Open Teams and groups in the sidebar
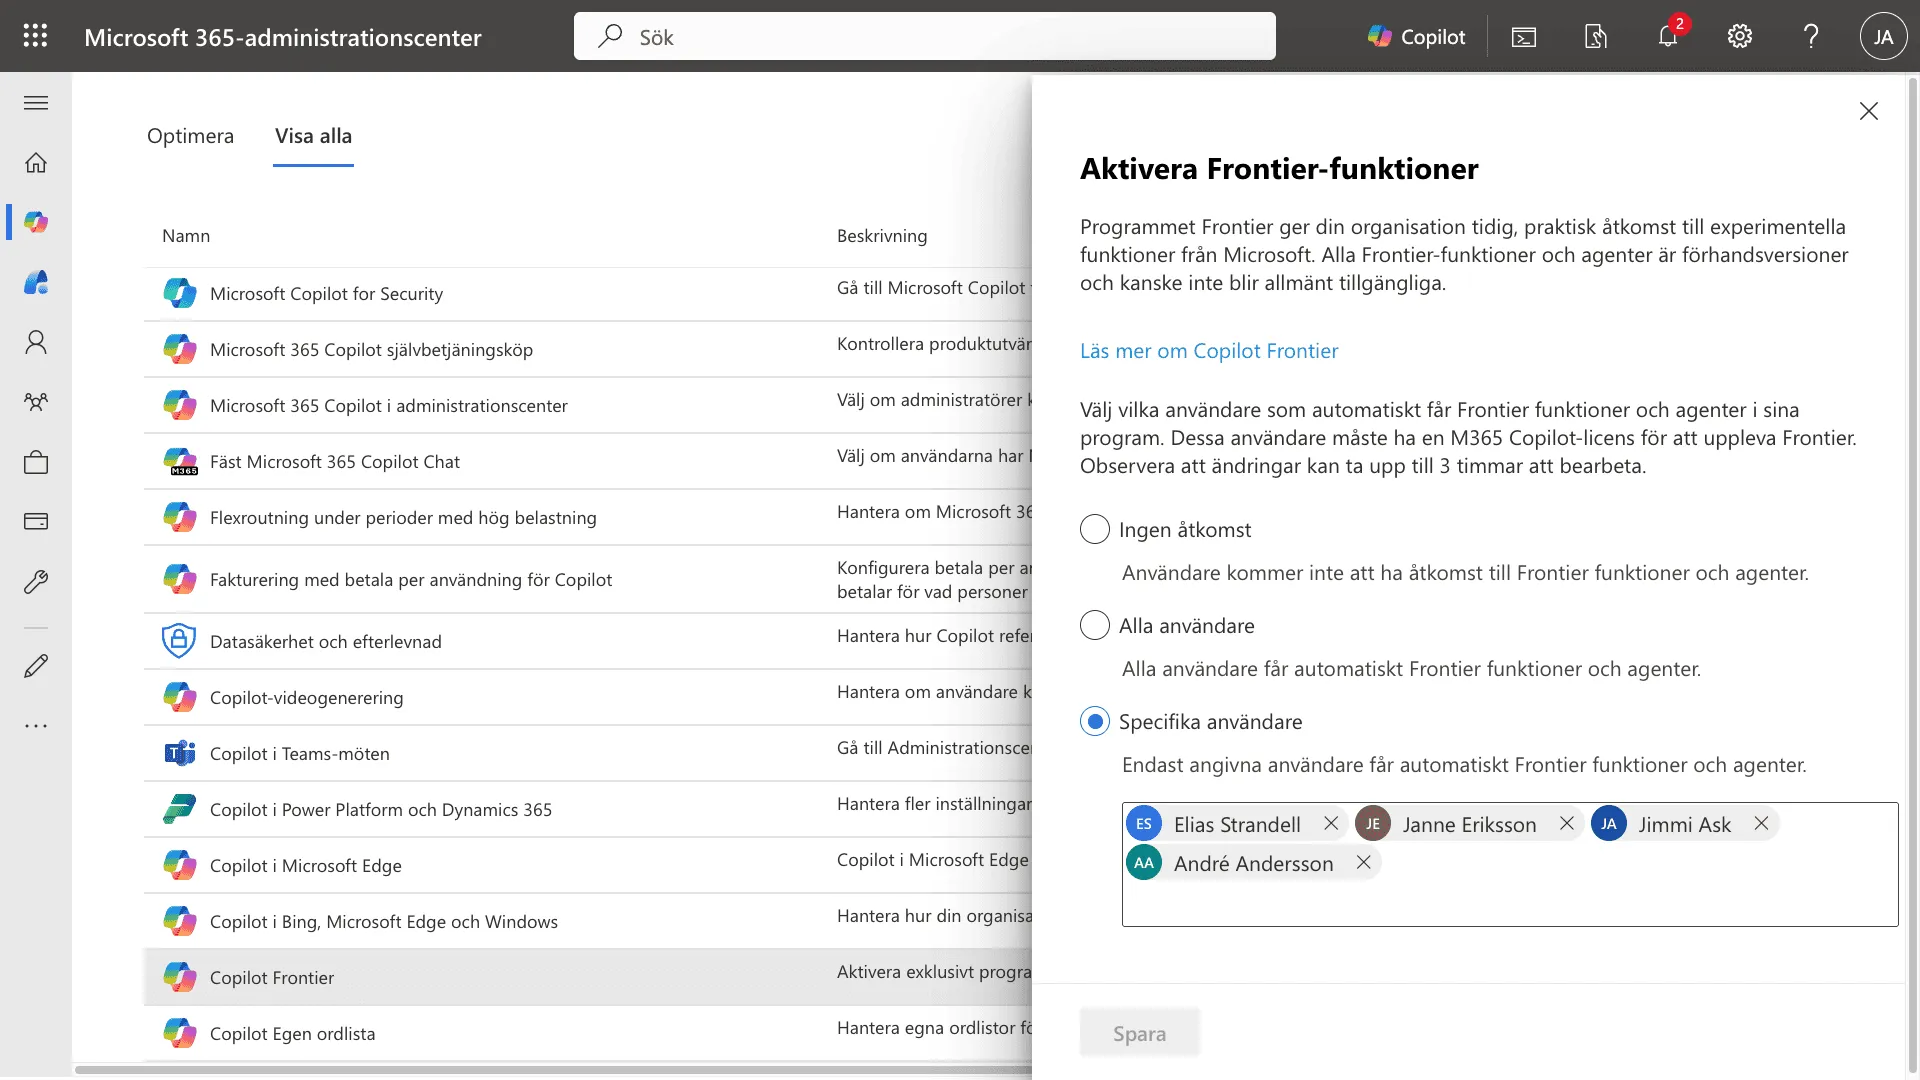This screenshot has width=1920, height=1080. tap(36, 402)
